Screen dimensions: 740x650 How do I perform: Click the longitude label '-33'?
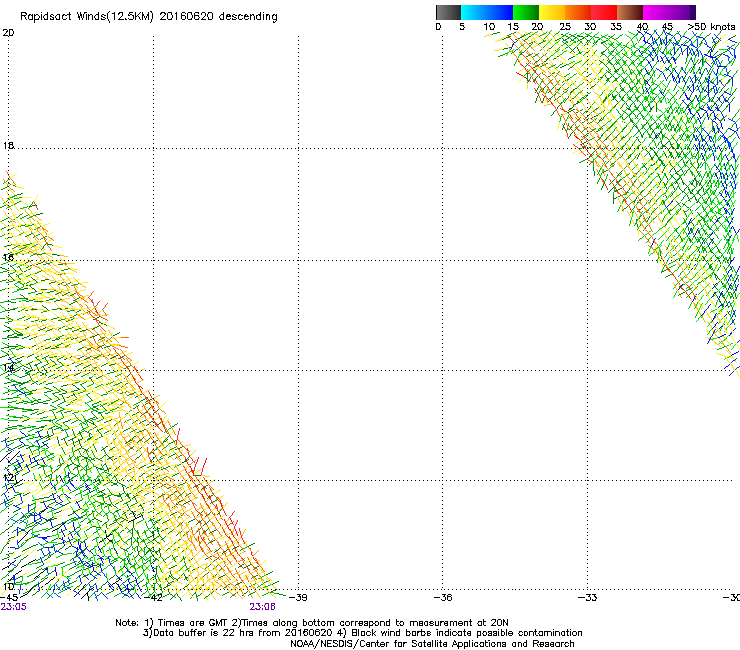588,598
